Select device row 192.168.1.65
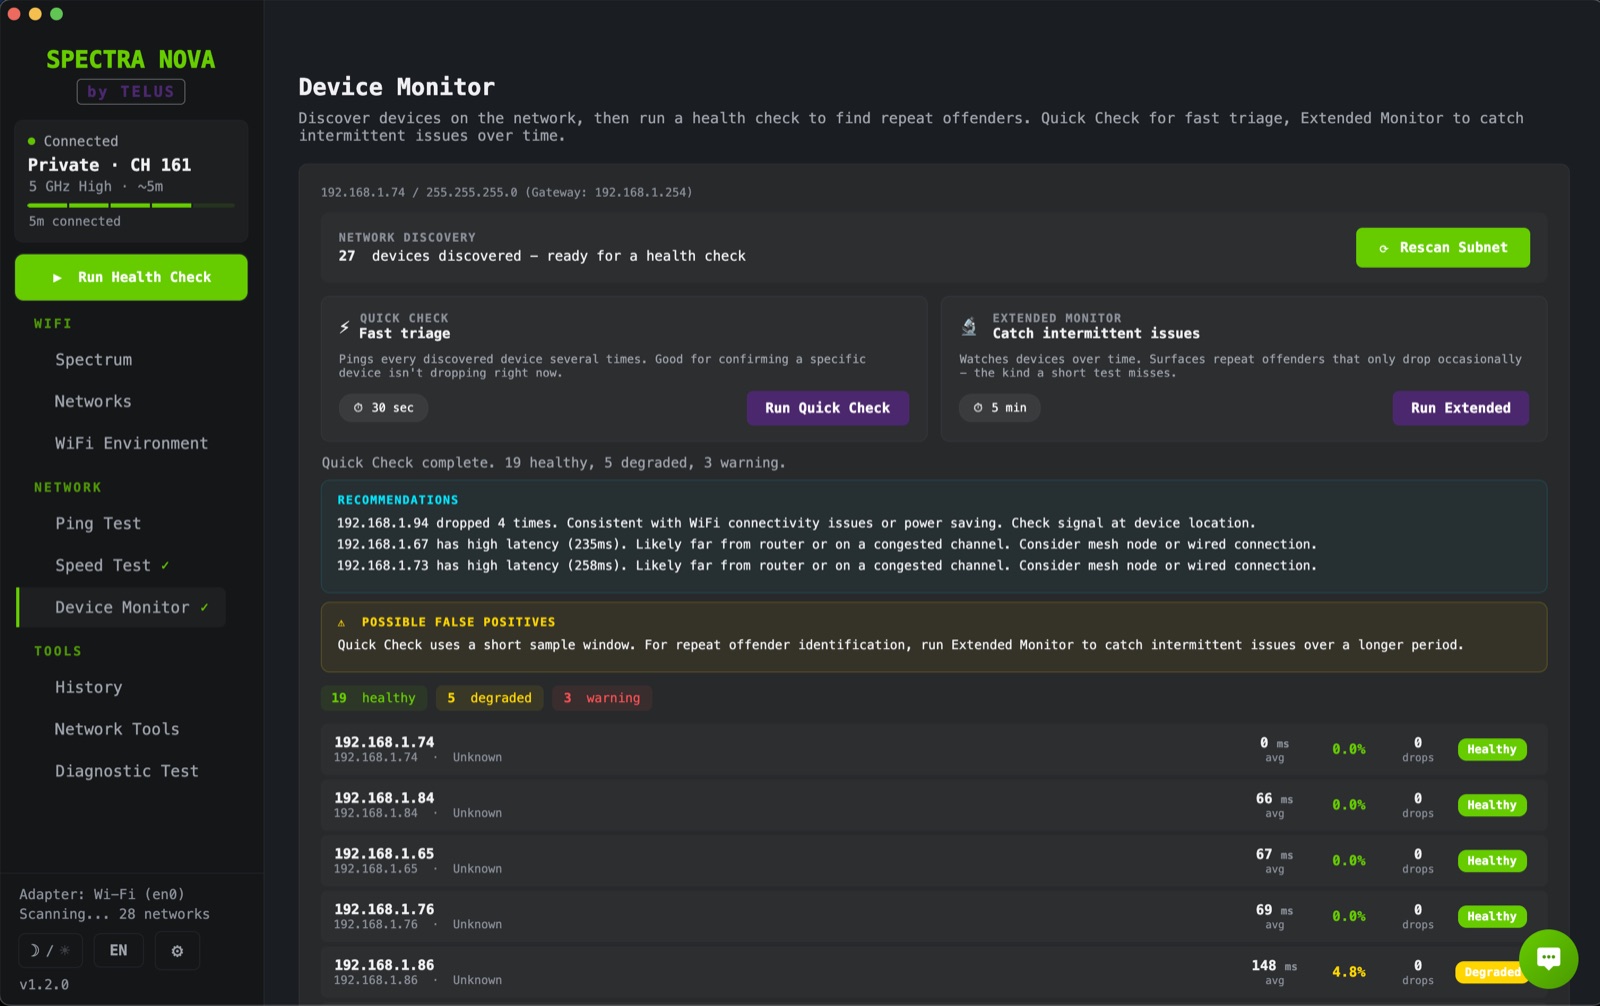This screenshot has height=1006, width=1600. point(934,860)
